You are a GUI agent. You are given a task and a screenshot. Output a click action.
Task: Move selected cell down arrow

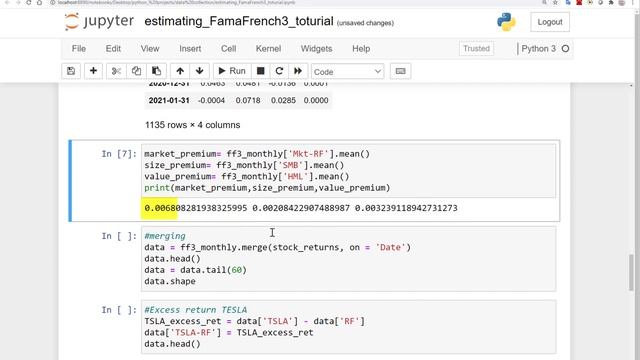pyautogui.click(x=200, y=71)
